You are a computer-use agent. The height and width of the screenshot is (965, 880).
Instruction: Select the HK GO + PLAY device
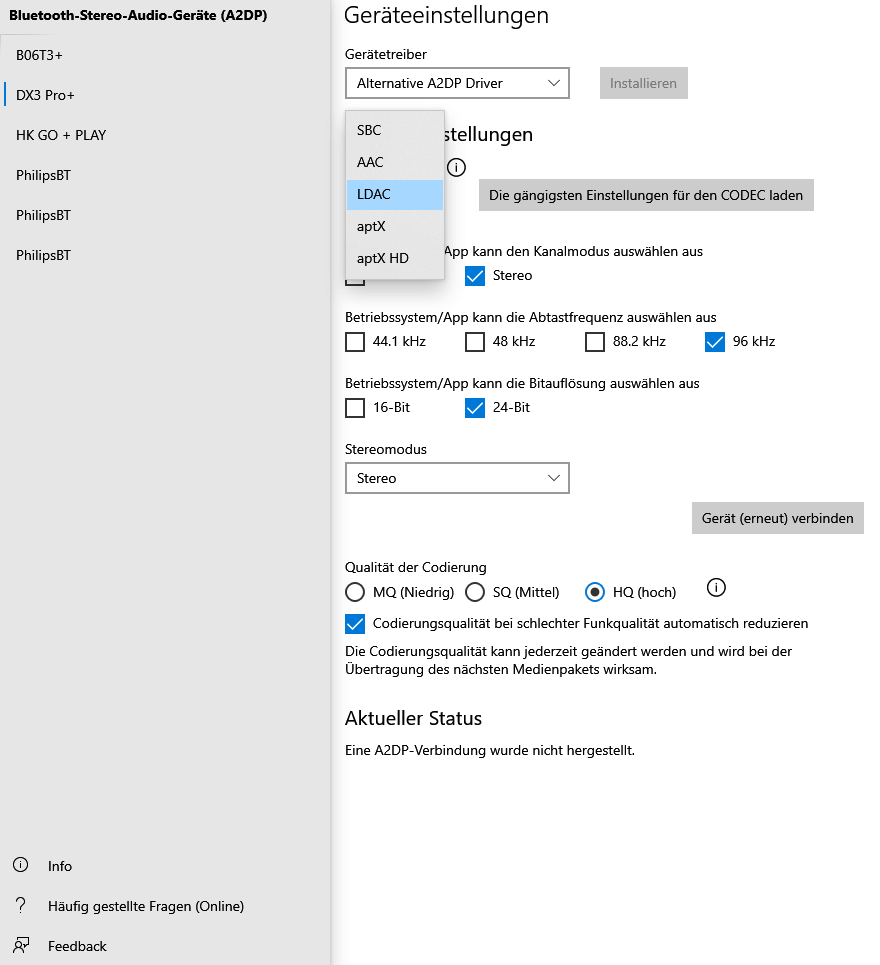coord(165,135)
